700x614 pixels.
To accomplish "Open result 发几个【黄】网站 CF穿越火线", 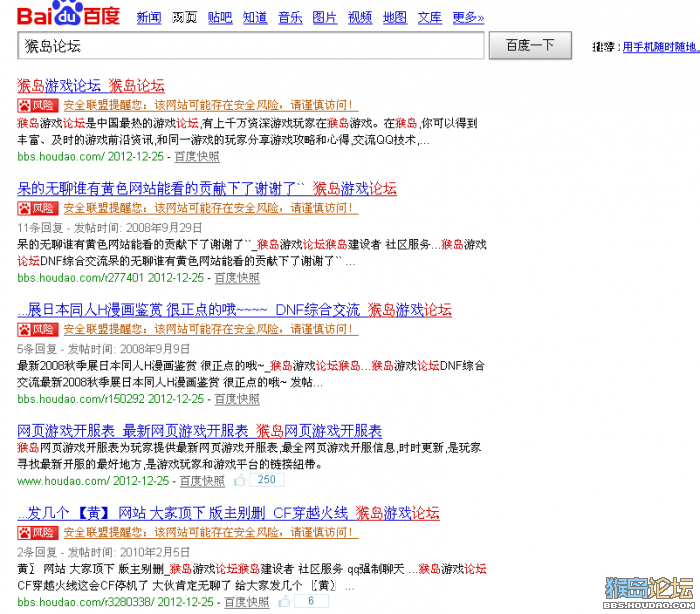I will (229, 513).
